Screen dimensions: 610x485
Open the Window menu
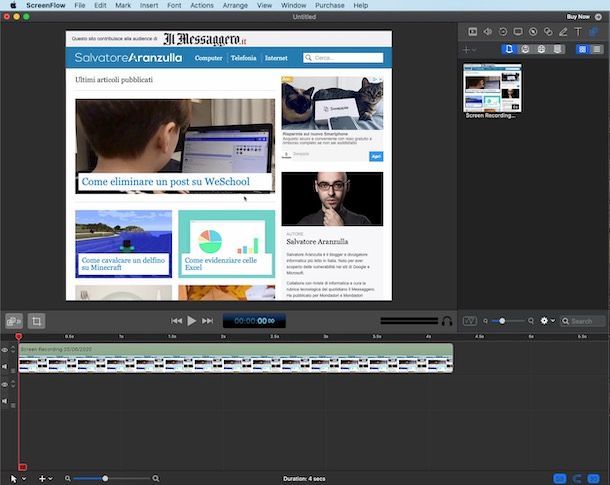pos(293,5)
